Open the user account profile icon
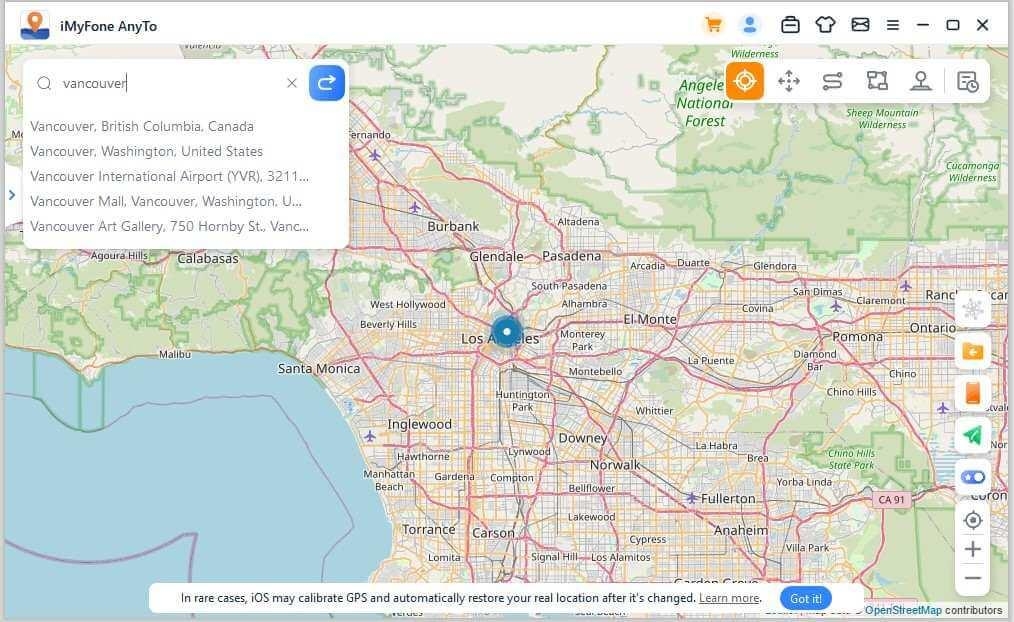 pos(750,25)
